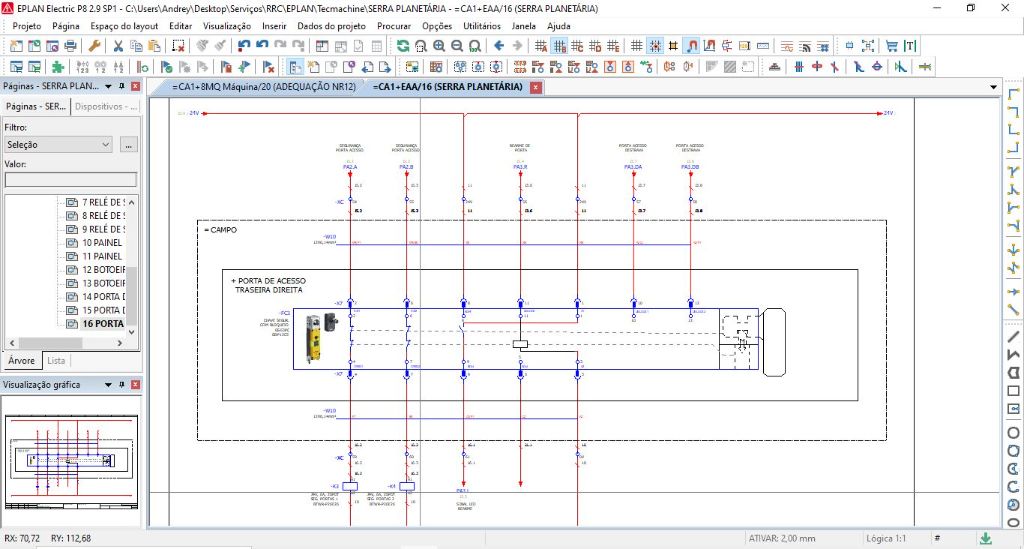1024x549 pixels.
Task: Open the Utilitários menu
Action: [x=481, y=25]
